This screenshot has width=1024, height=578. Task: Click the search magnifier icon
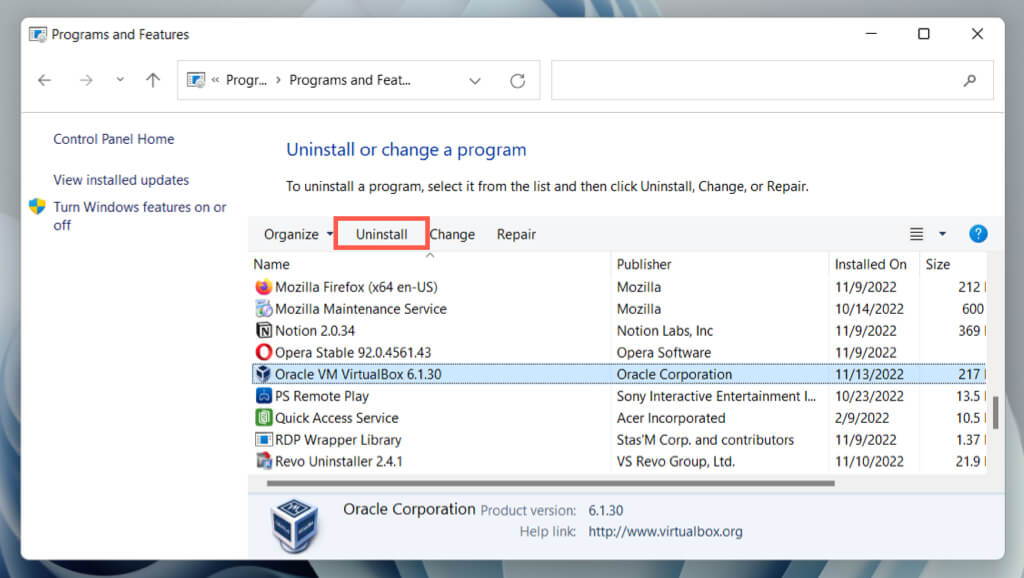click(970, 80)
